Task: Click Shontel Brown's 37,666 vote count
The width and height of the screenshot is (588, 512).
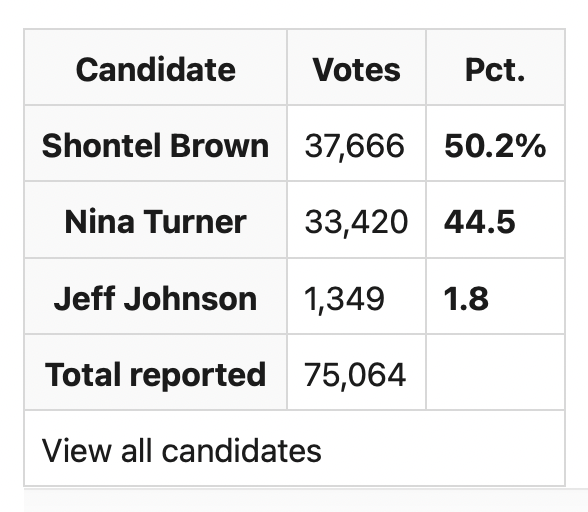Action: pyautogui.click(x=357, y=144)
